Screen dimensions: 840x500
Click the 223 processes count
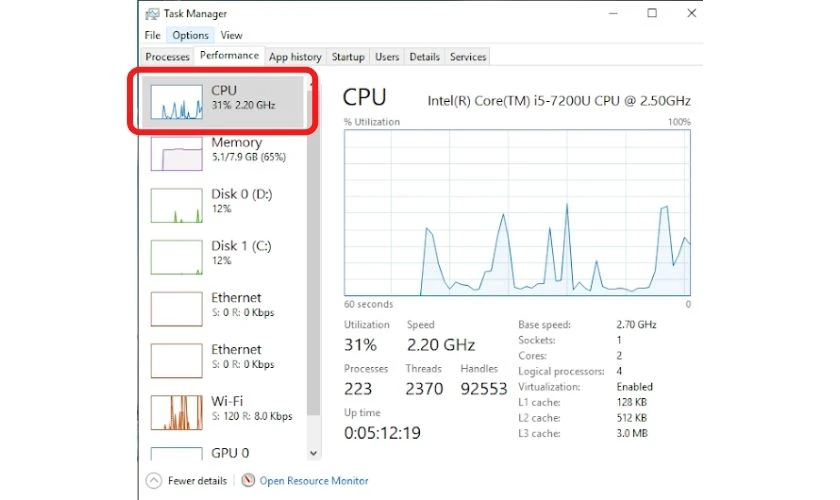(358, 389)
